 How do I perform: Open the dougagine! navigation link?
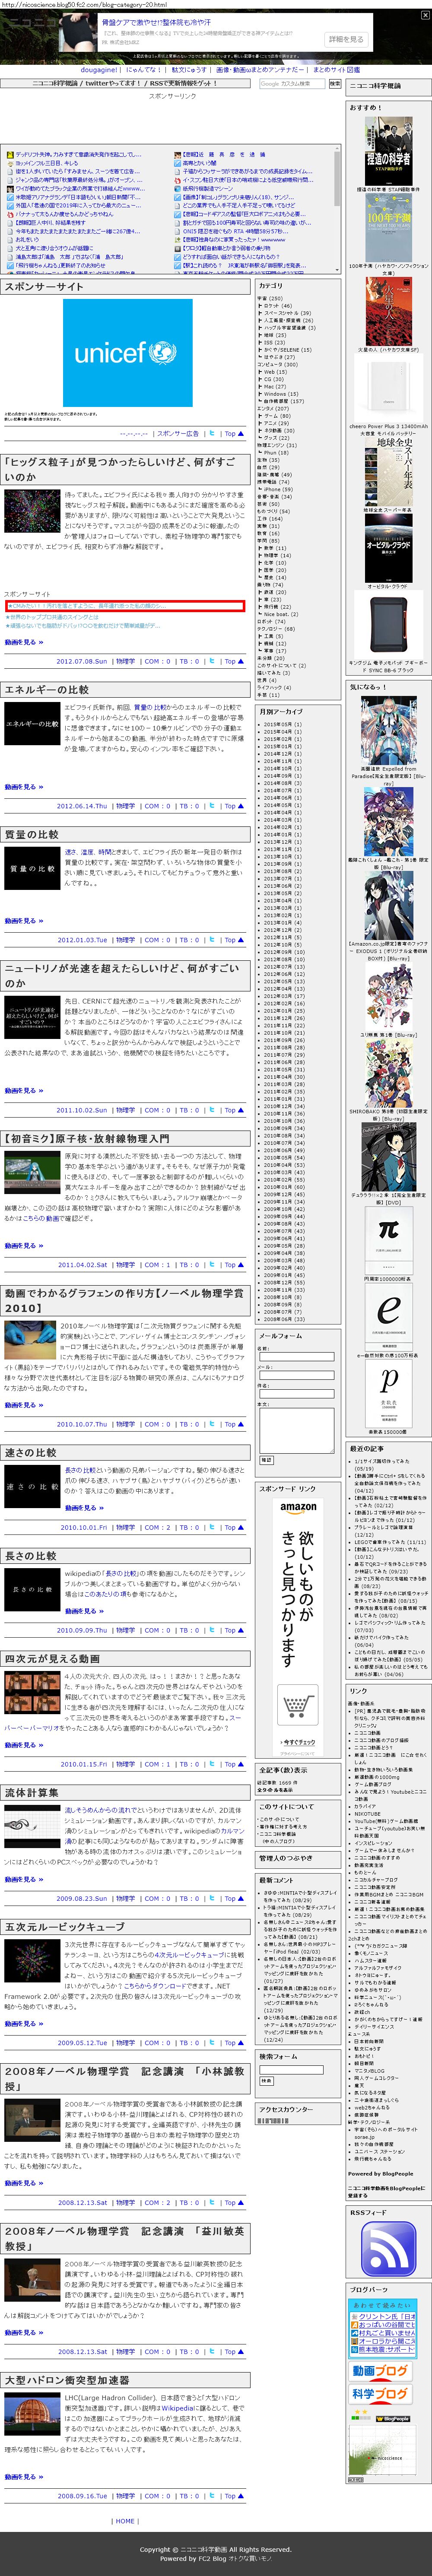click(x=98, y=70)
